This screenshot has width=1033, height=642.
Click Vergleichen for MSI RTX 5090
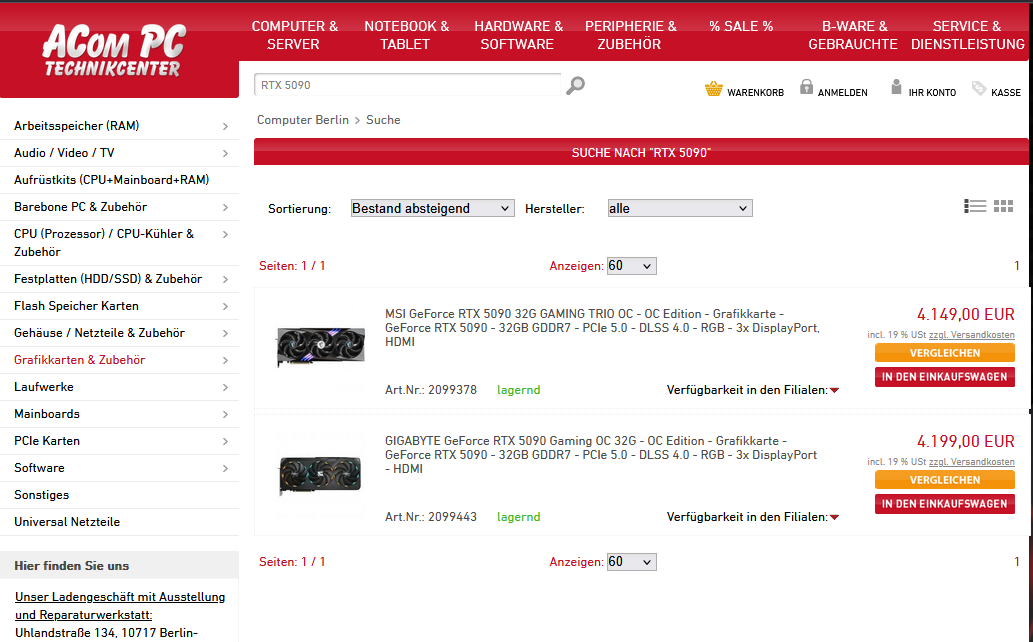(x=945, y=353)
